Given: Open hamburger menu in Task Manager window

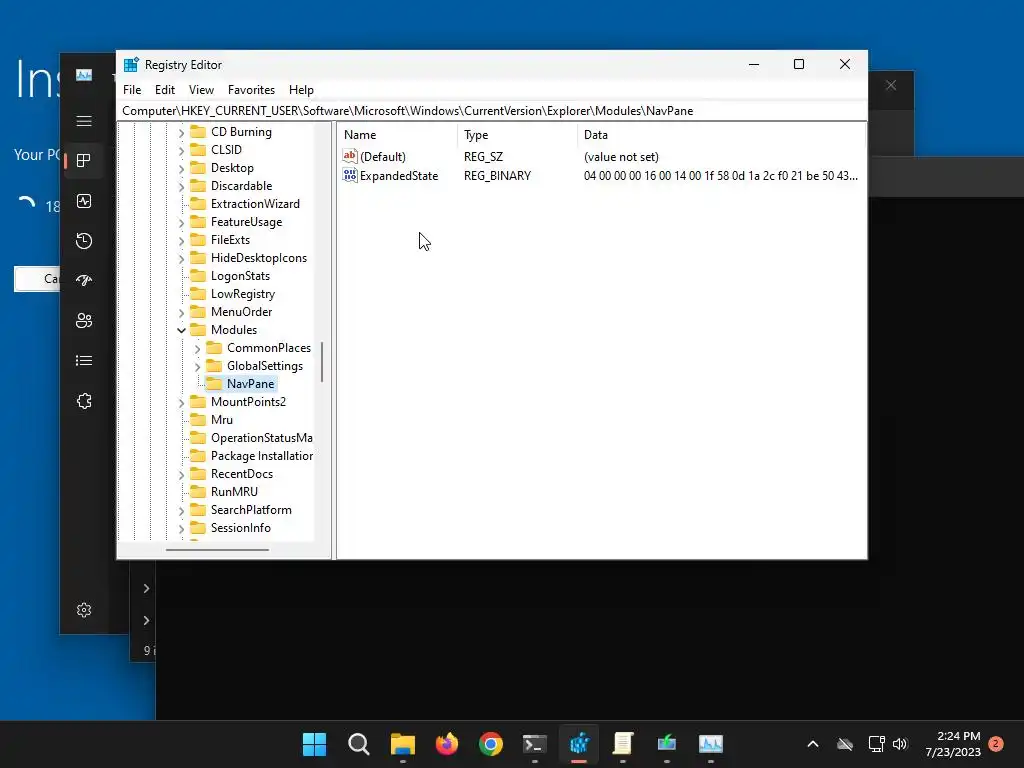Looking at the screenshot, I should [84, 121].
